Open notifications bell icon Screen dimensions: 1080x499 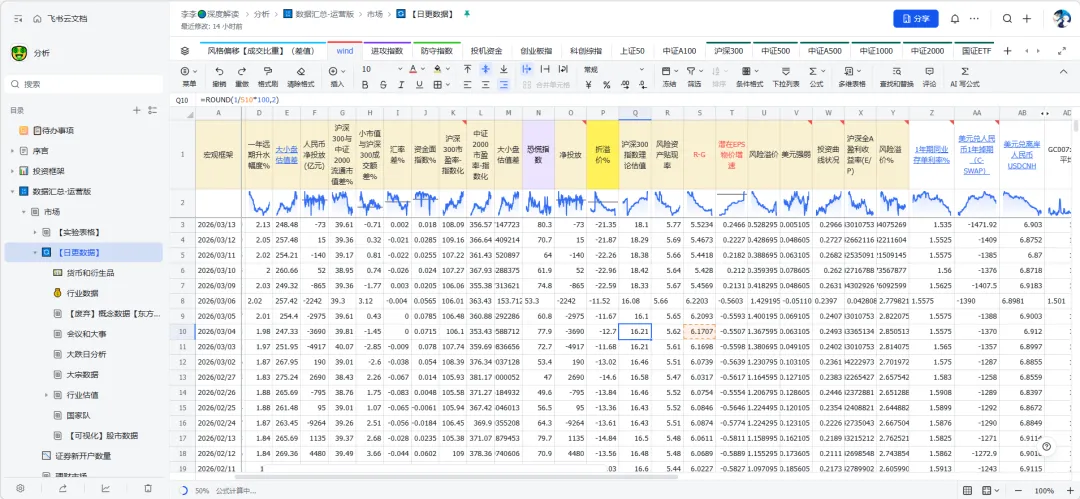(x=955, y=19)
